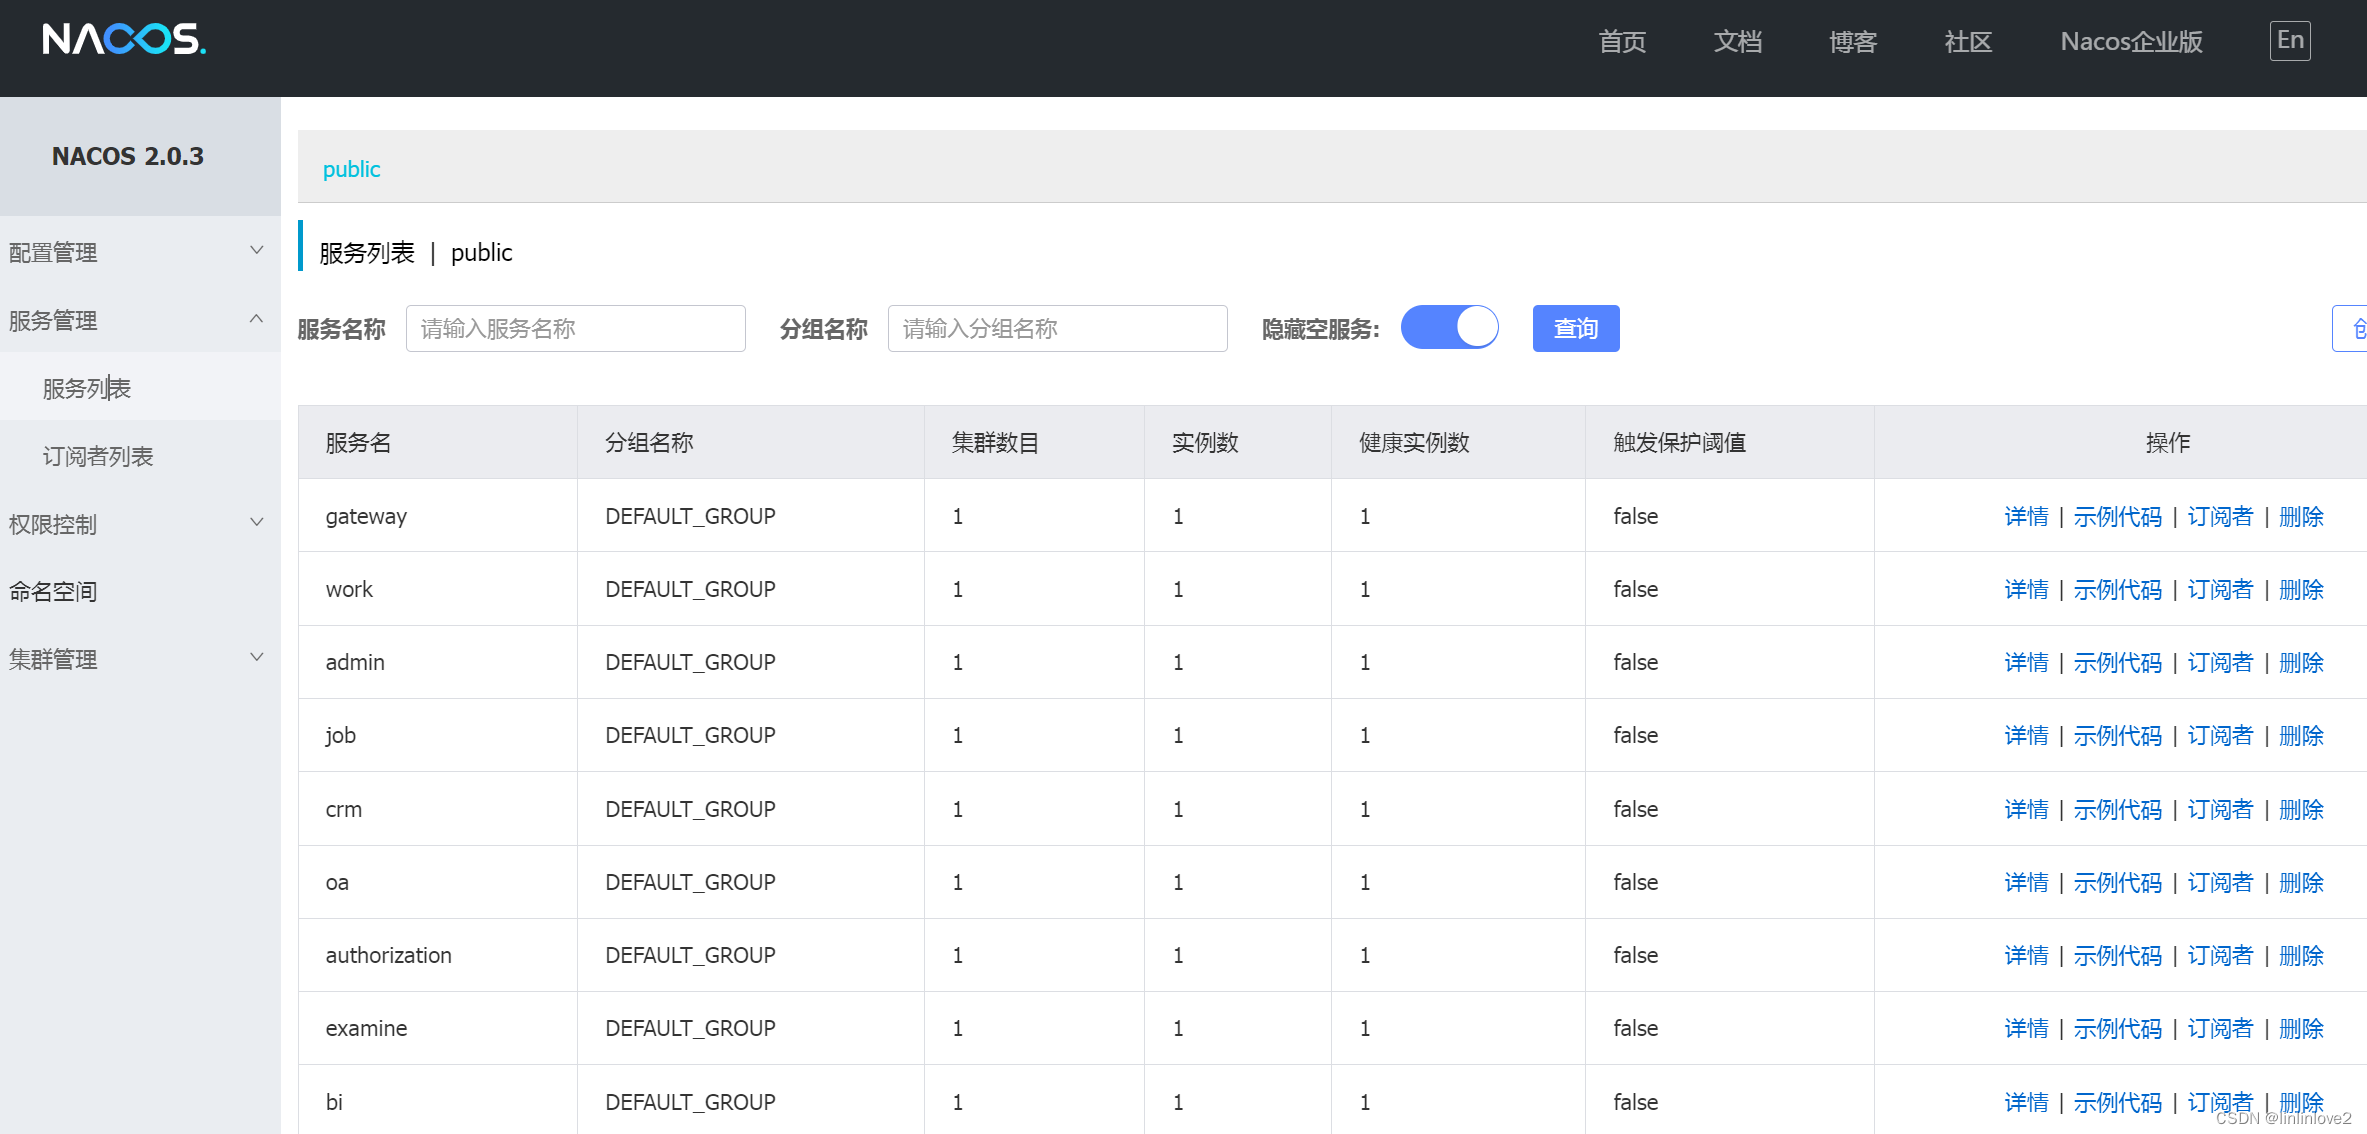This screenshot has width=2367, height=1134.
Task: Open 订阅者列表 in the sidebar
Action: click(x=98, y=457)
